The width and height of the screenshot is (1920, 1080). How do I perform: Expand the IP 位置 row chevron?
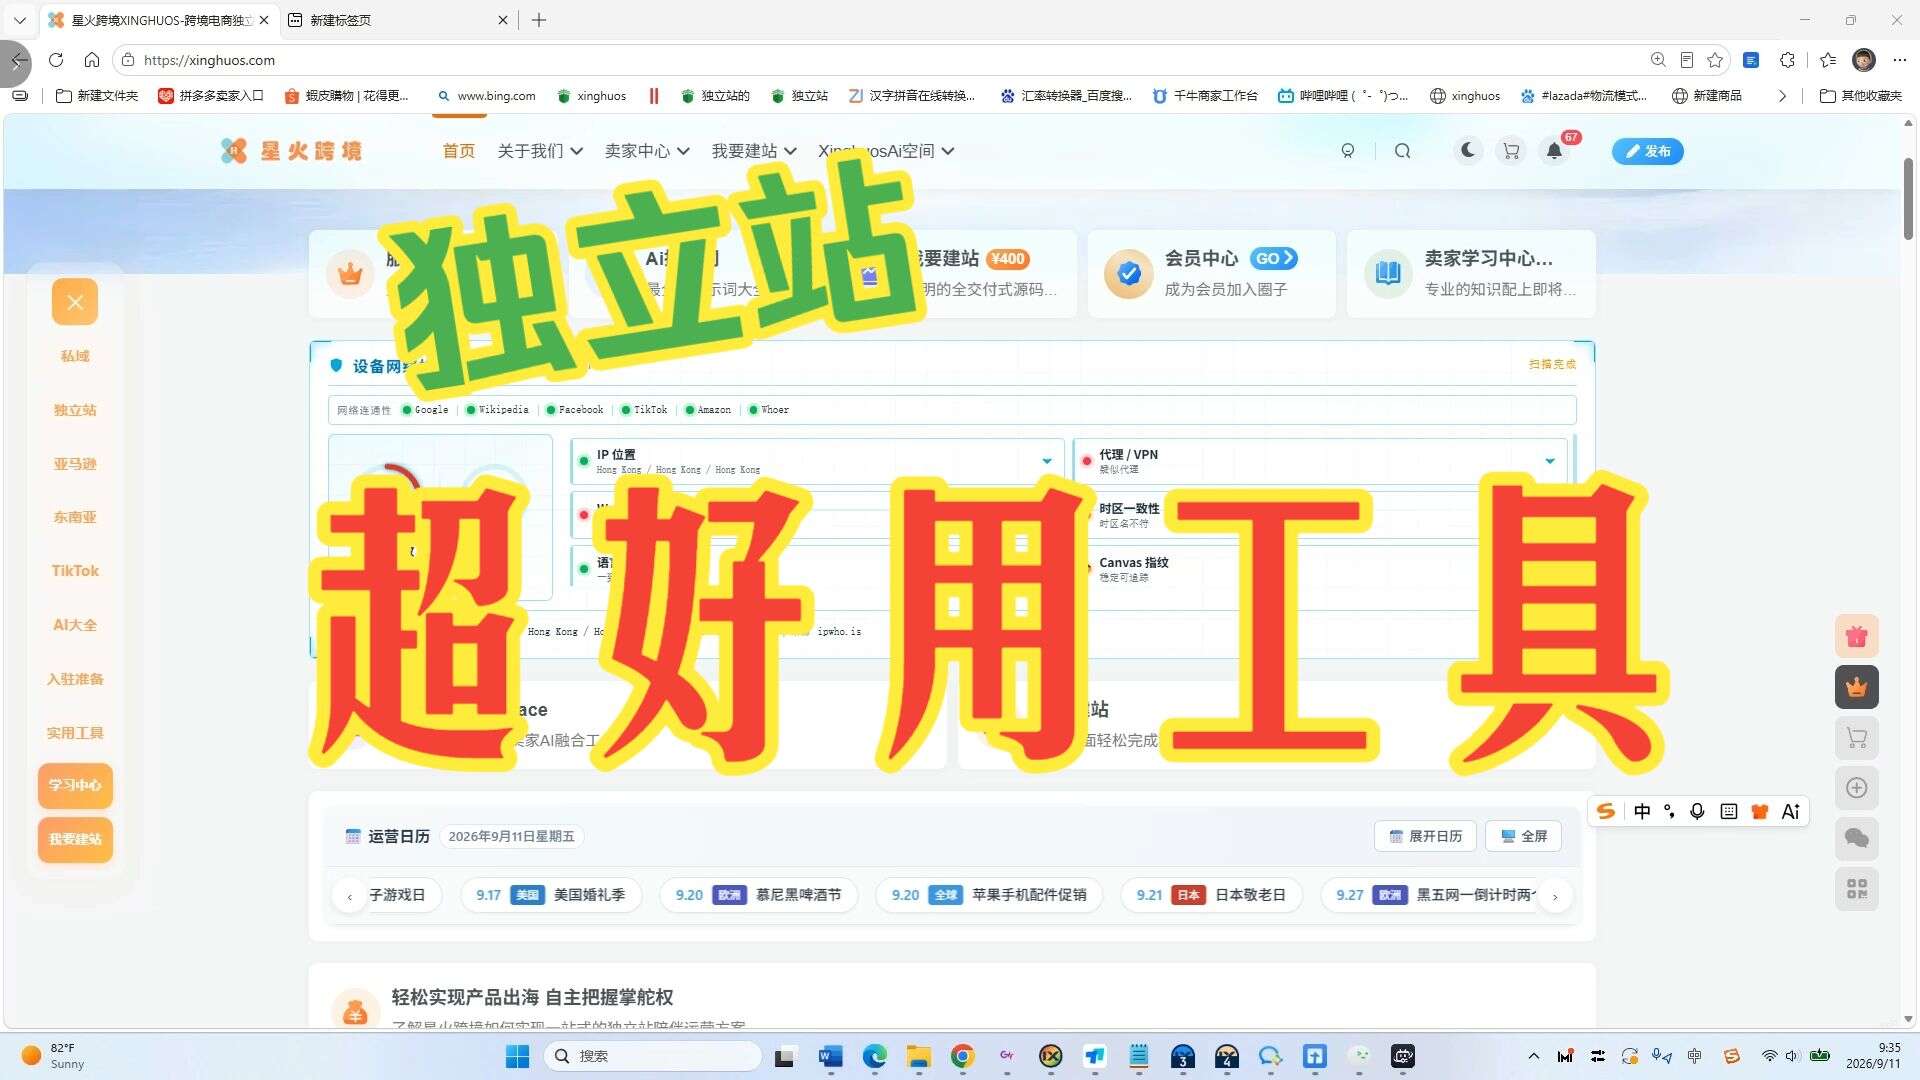1047,461
